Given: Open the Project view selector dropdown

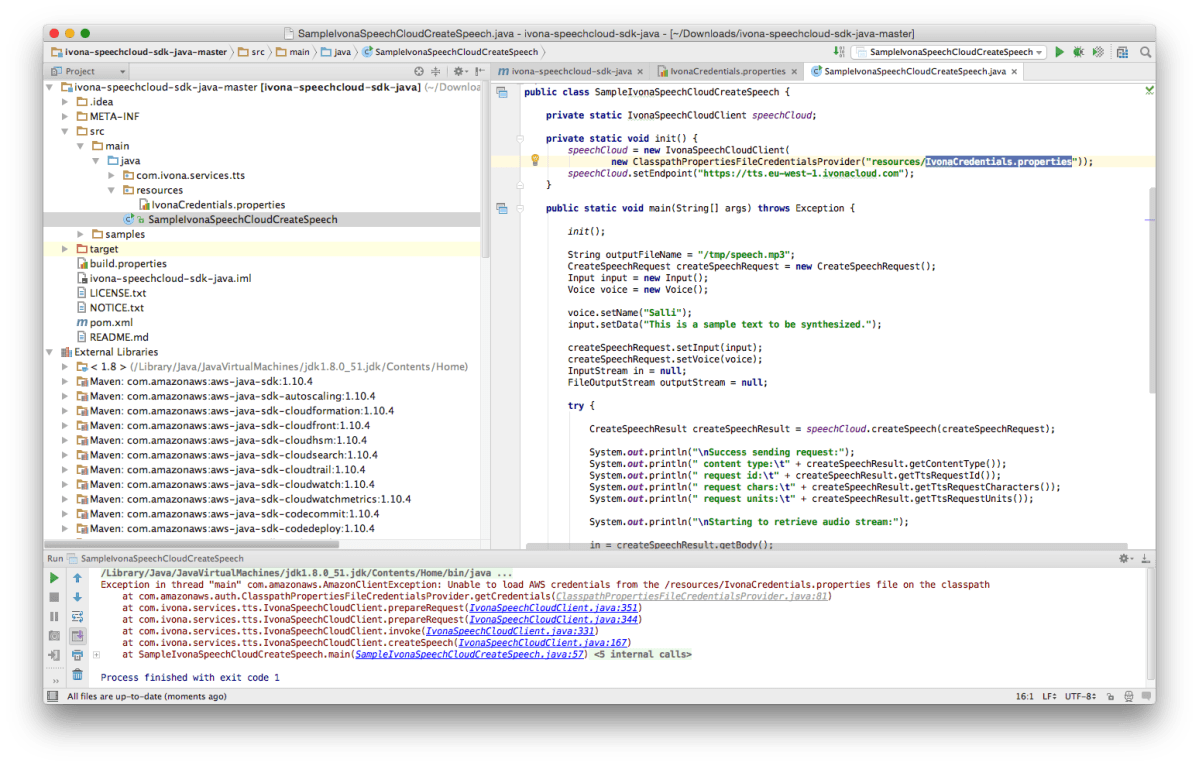Looking at the screenshot, I should click(x=87, y=71).
